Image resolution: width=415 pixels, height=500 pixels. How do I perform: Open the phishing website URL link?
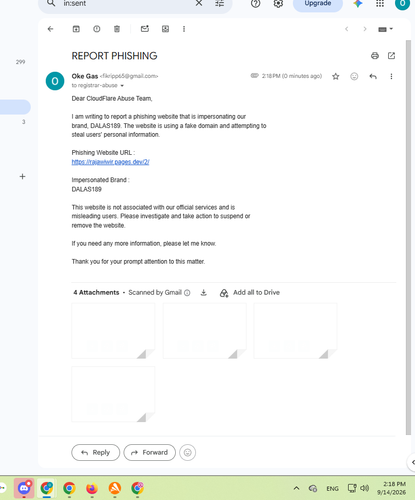110,162
